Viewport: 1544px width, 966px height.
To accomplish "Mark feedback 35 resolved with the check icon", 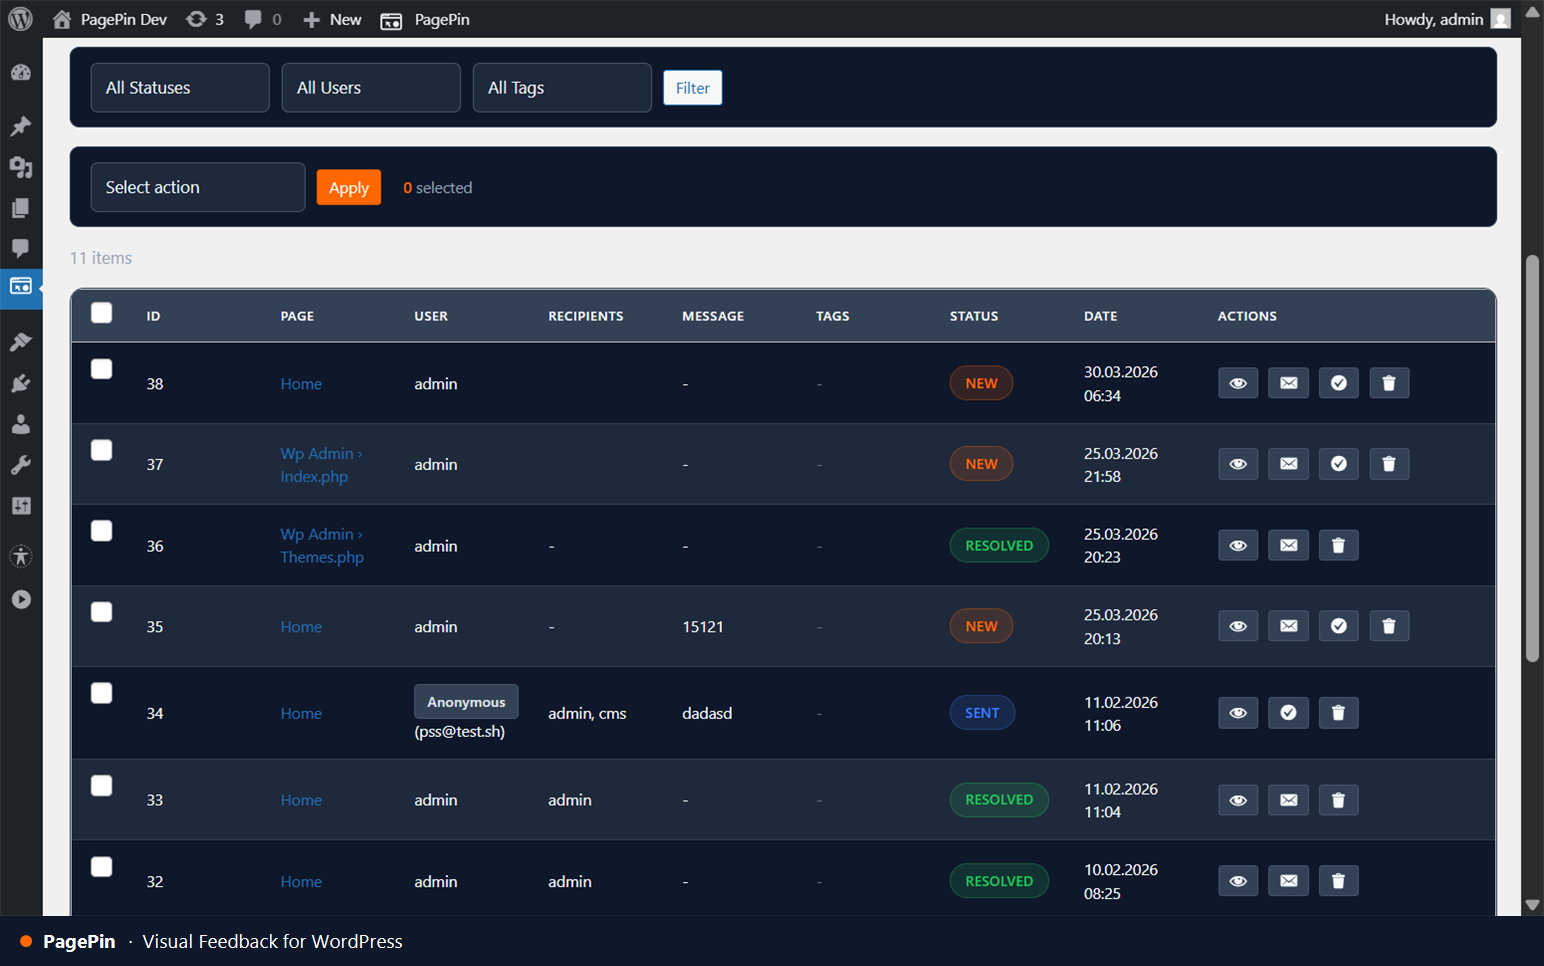I will (1339, 625).
